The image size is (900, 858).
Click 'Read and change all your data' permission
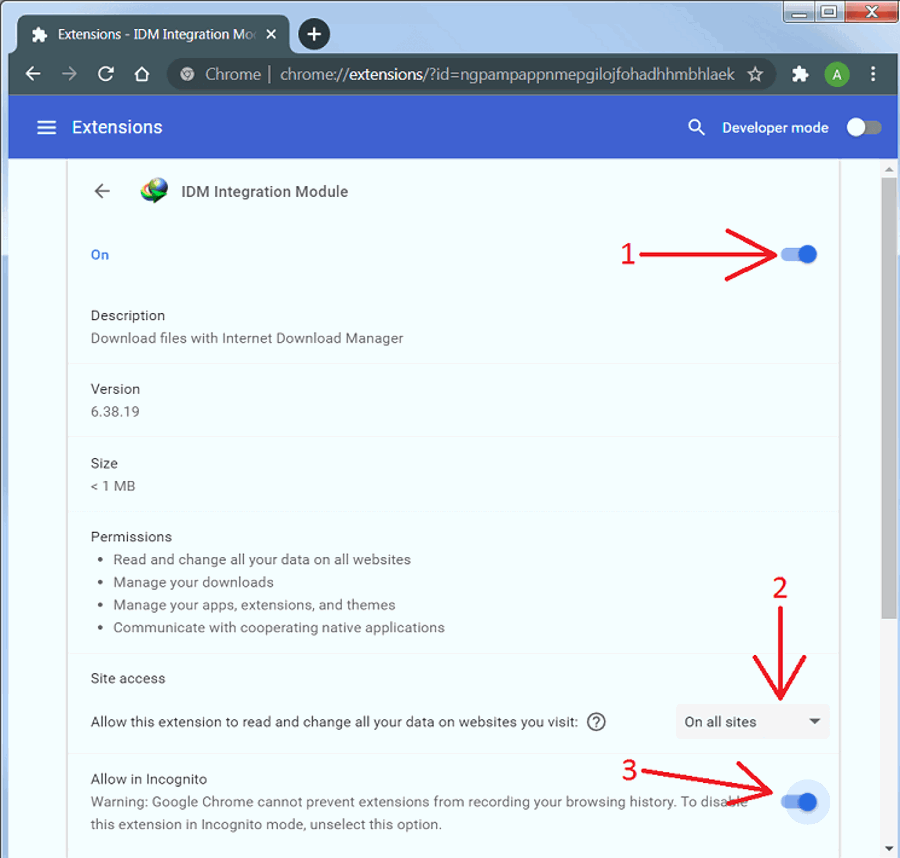click(x=262, y=560)
